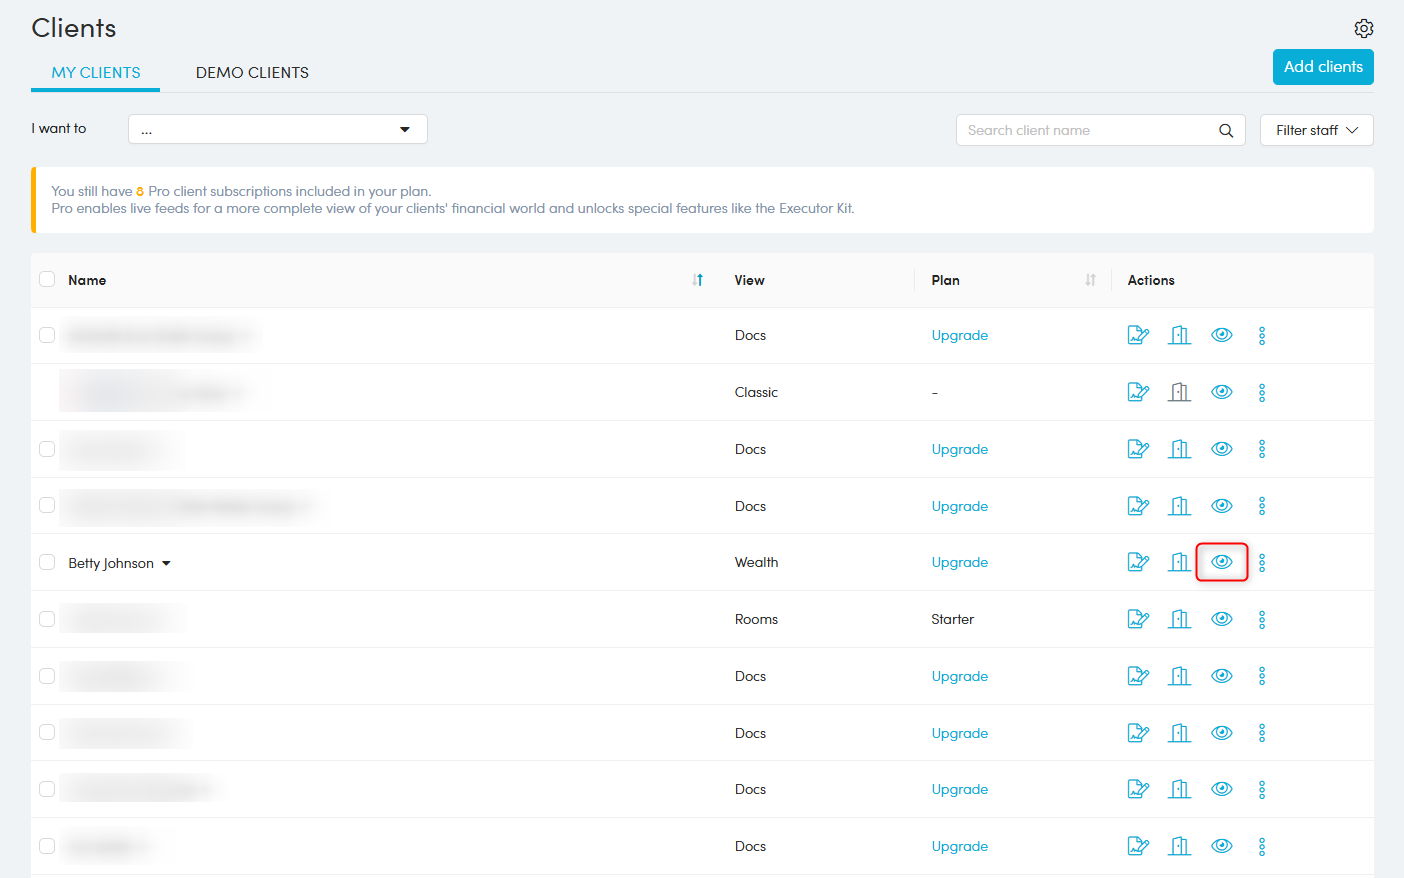1404x878 pixels.
Task: Click the door icon in the Rooms row
Action: pyautogui.click(x=1180, y=619)
